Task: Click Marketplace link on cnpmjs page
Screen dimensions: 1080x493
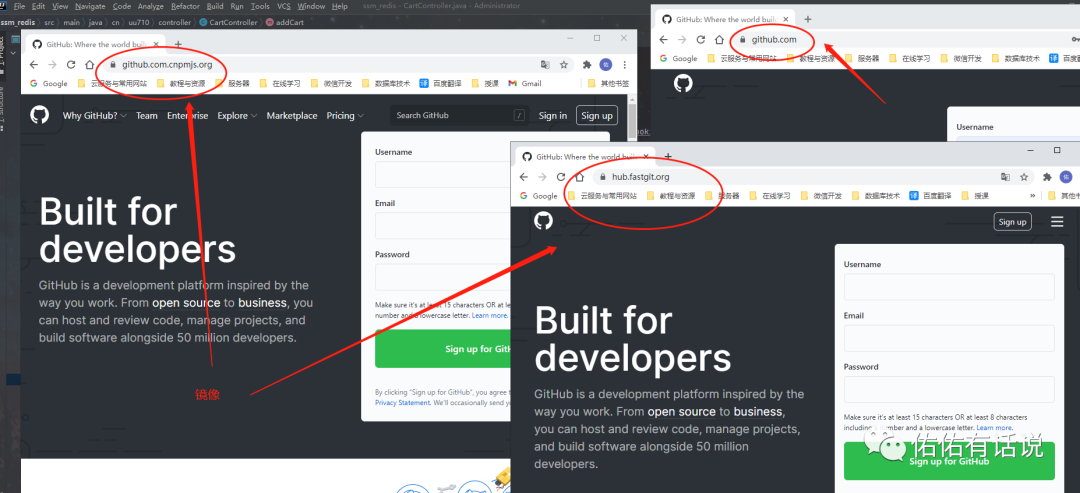Action: point(292,116)
